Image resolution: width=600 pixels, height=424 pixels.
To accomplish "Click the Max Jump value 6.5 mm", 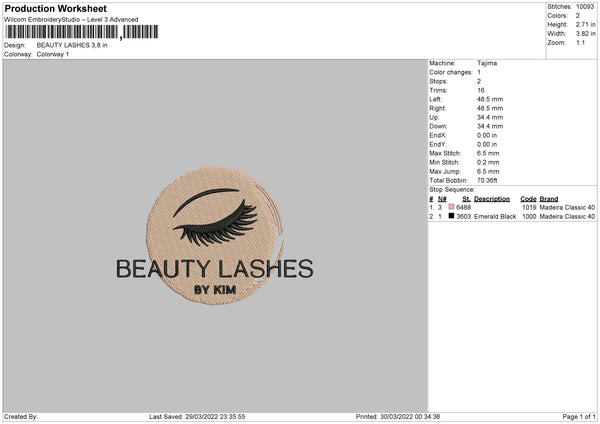I will click(x=488, y=171).
